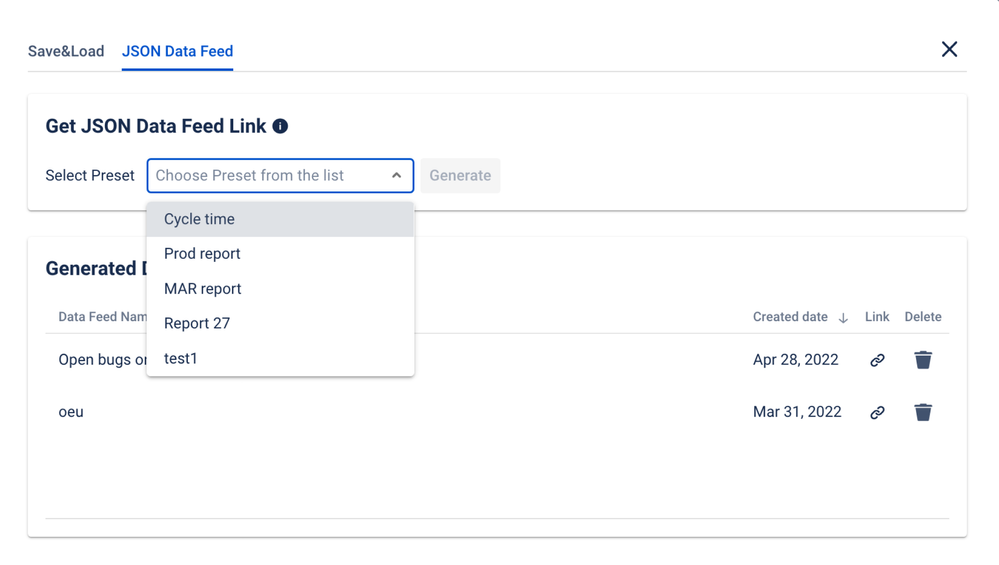The image size is (999, 565).
Task: Select the Report 27 preset option
Action: point(280,324)
